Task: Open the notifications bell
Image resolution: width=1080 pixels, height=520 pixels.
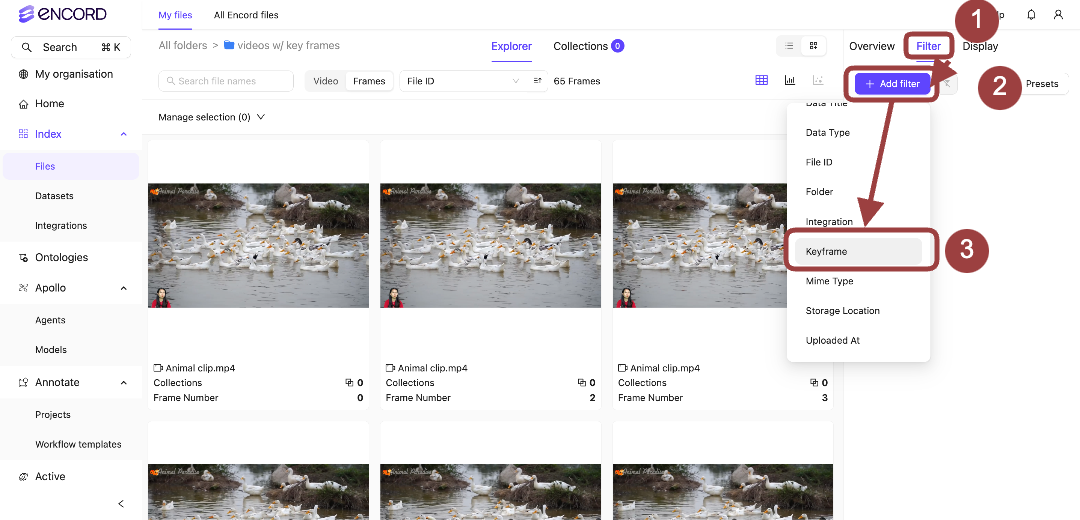Action: 1031,14
